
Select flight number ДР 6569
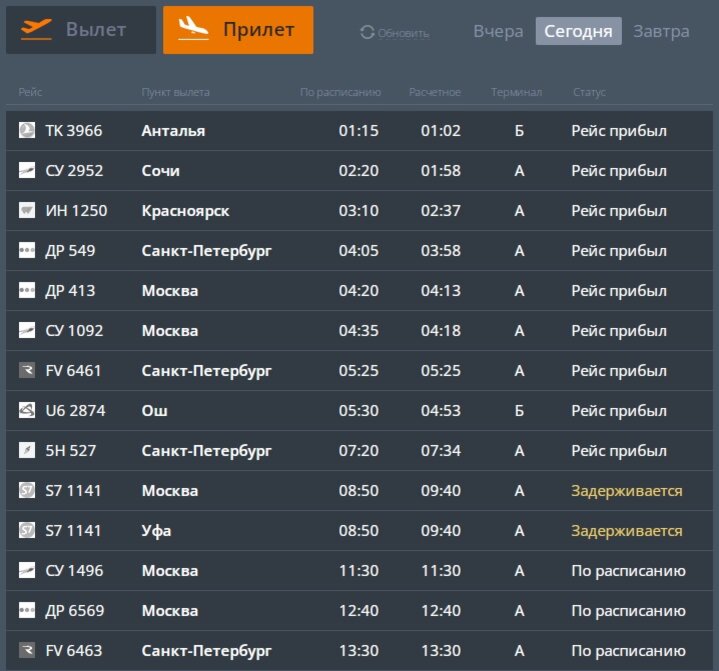[x=75, y=610]
